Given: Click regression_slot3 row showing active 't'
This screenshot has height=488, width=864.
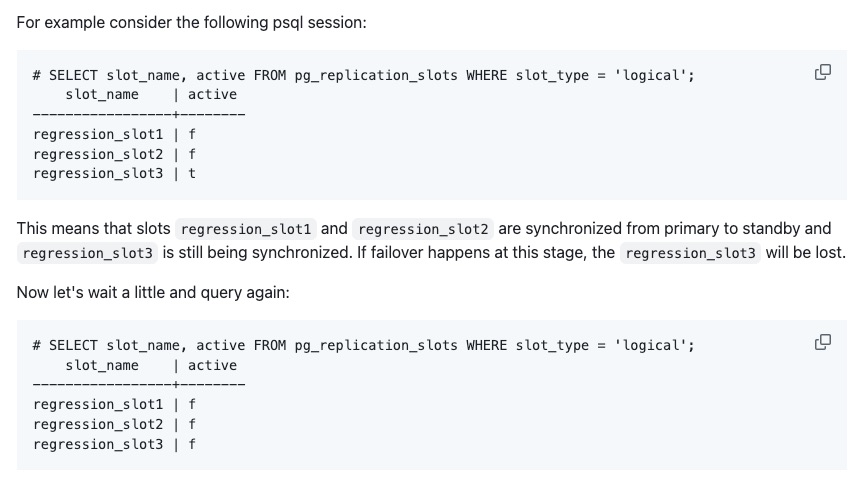Looking at the screenshot, I should pos(113,174).
